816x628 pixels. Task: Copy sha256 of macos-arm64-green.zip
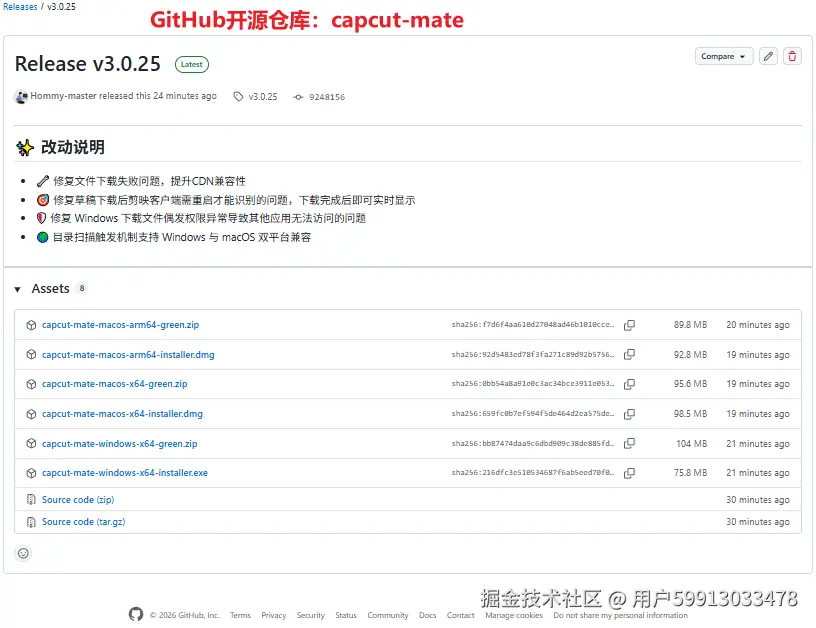(x=629, y=325)
